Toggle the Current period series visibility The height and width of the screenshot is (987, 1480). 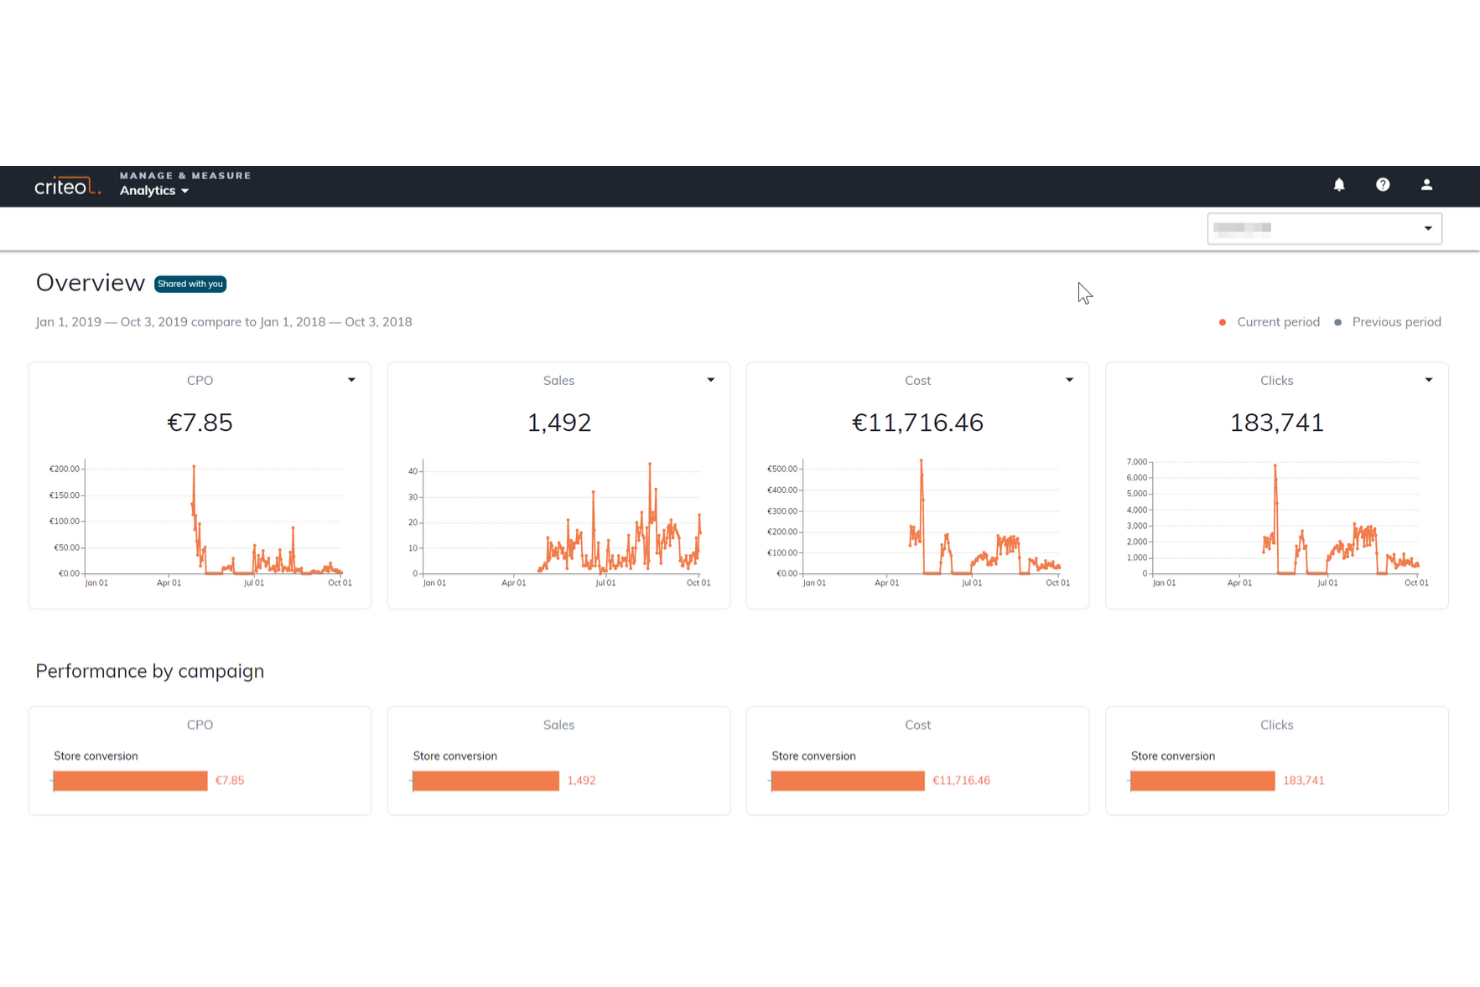click(1270, 322)
